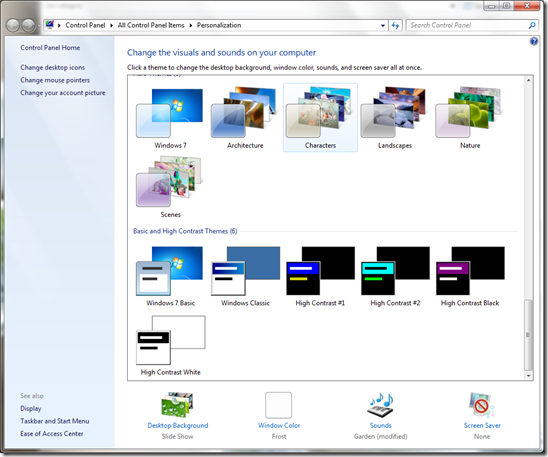Apply the Nature theme
548x457 pixels.
point(470,118)
